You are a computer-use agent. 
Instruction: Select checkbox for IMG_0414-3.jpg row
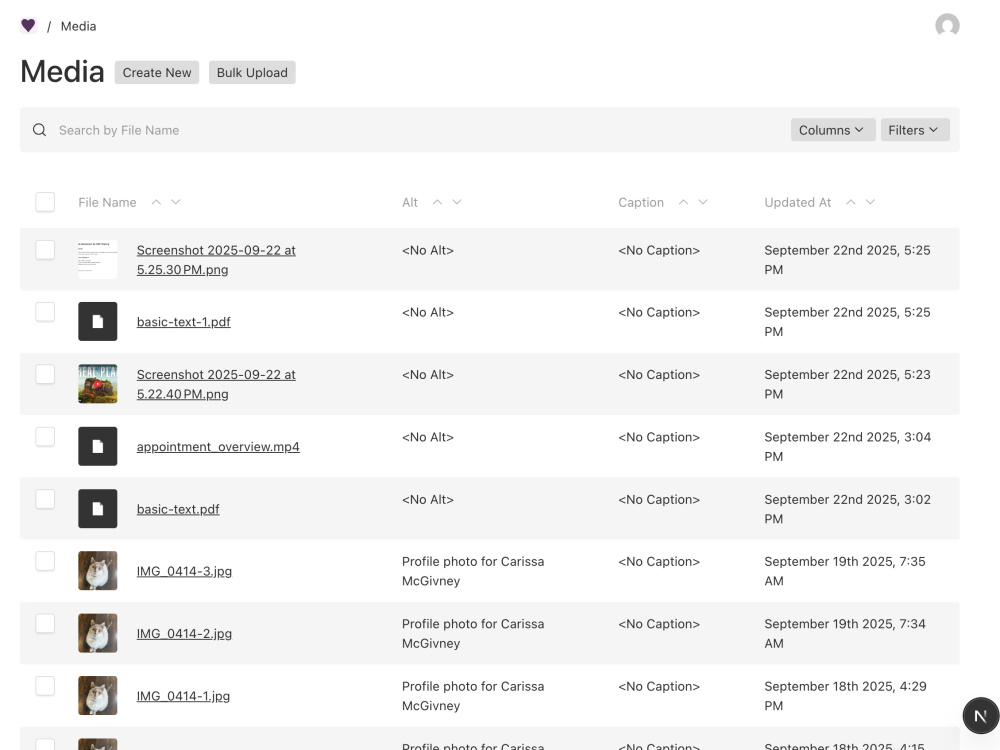click(x=45, y=561)
